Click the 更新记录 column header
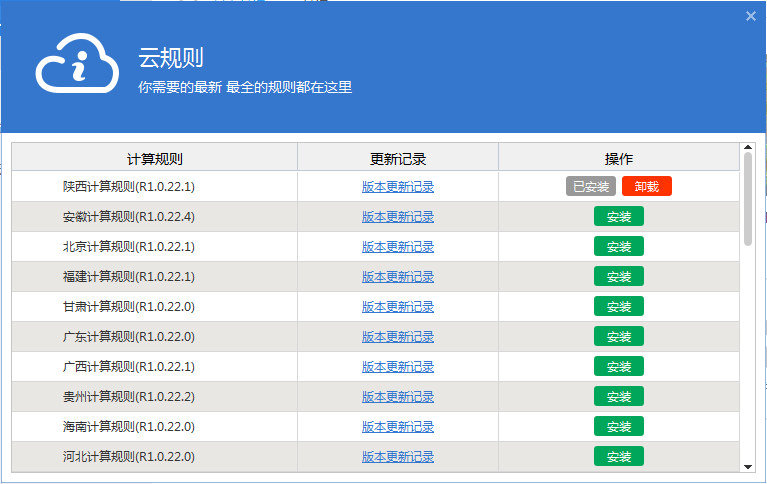The height and width of the screenshot is (484, 767). (x=398, y=158)
